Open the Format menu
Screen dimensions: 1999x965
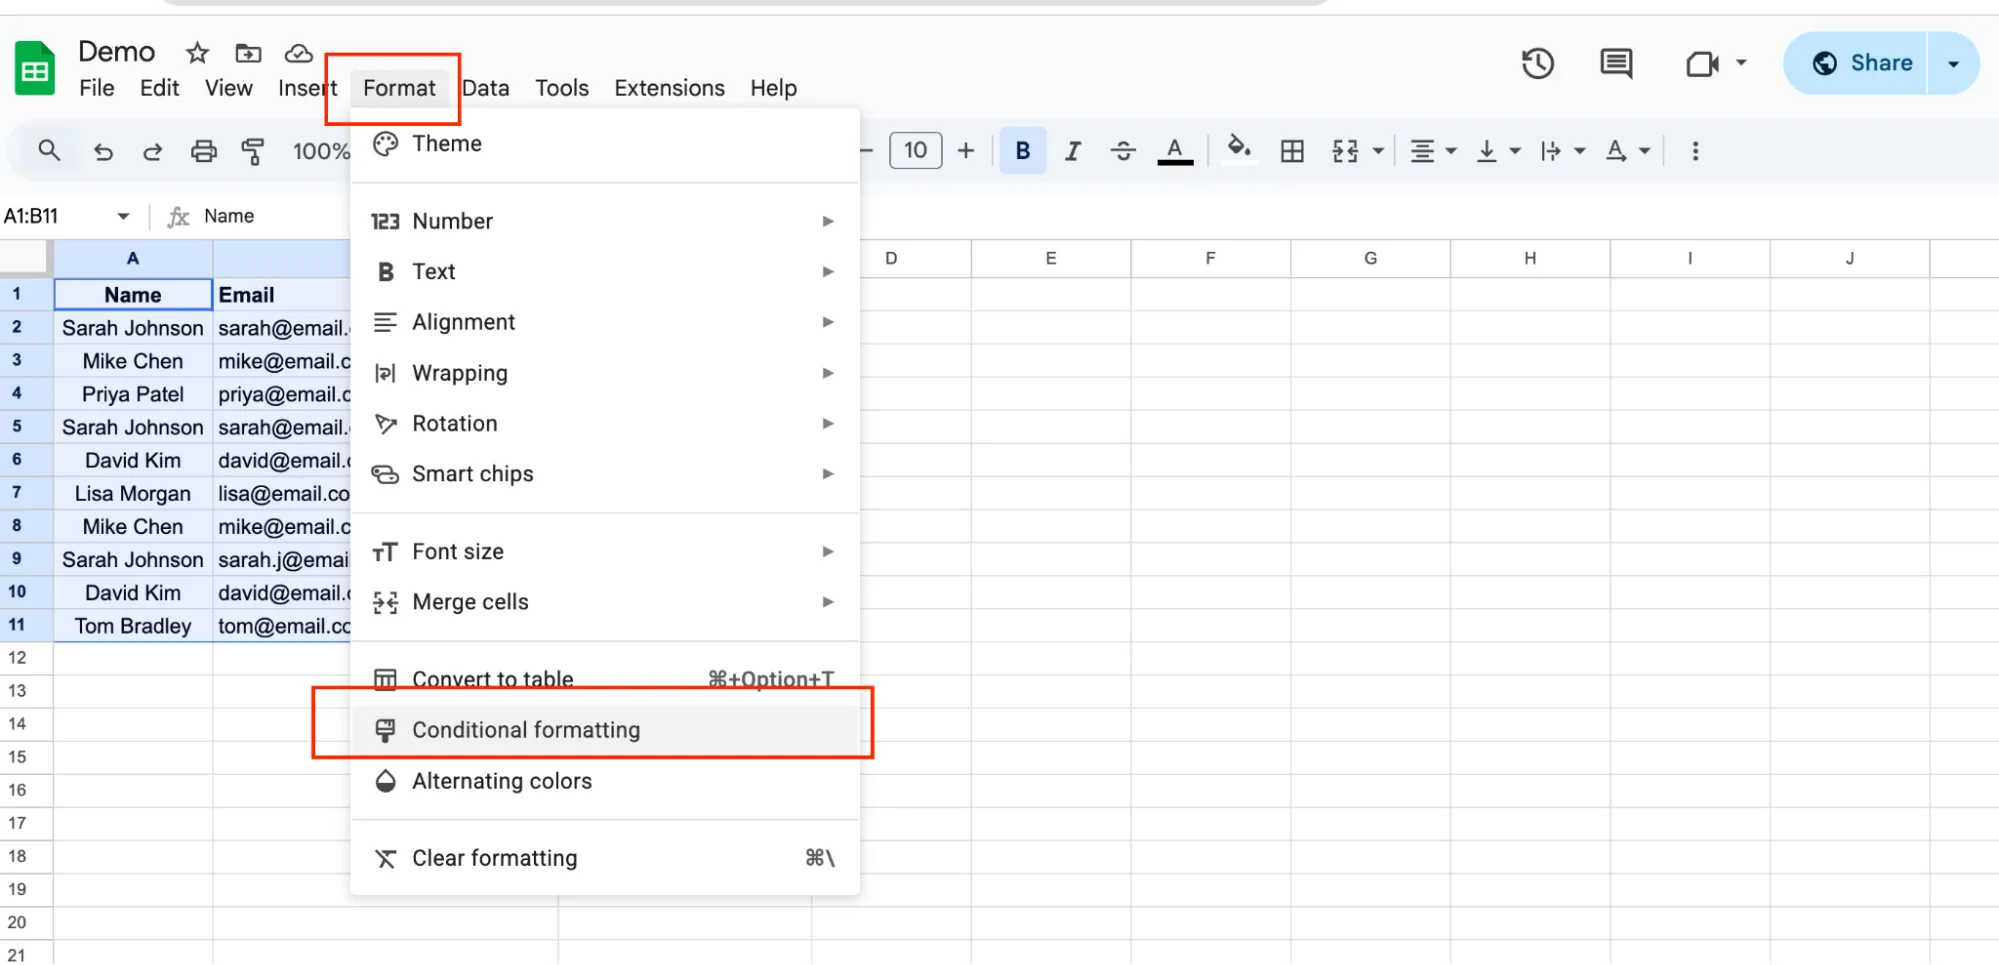[399, 88]
